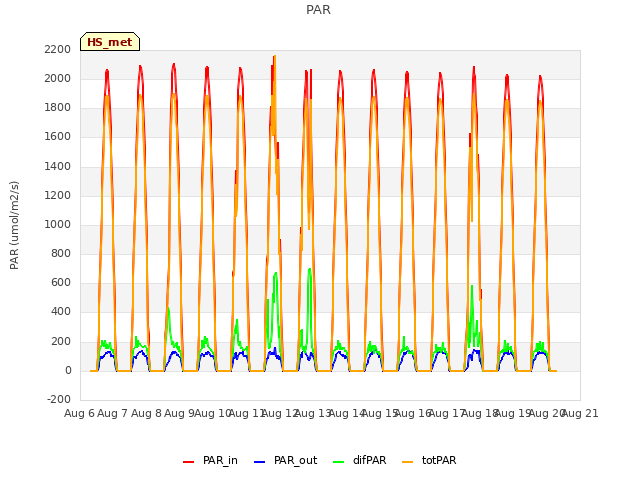Click the PAR (umol/m2/s) y-axis label
640x480 pixels.
(14, 225)
